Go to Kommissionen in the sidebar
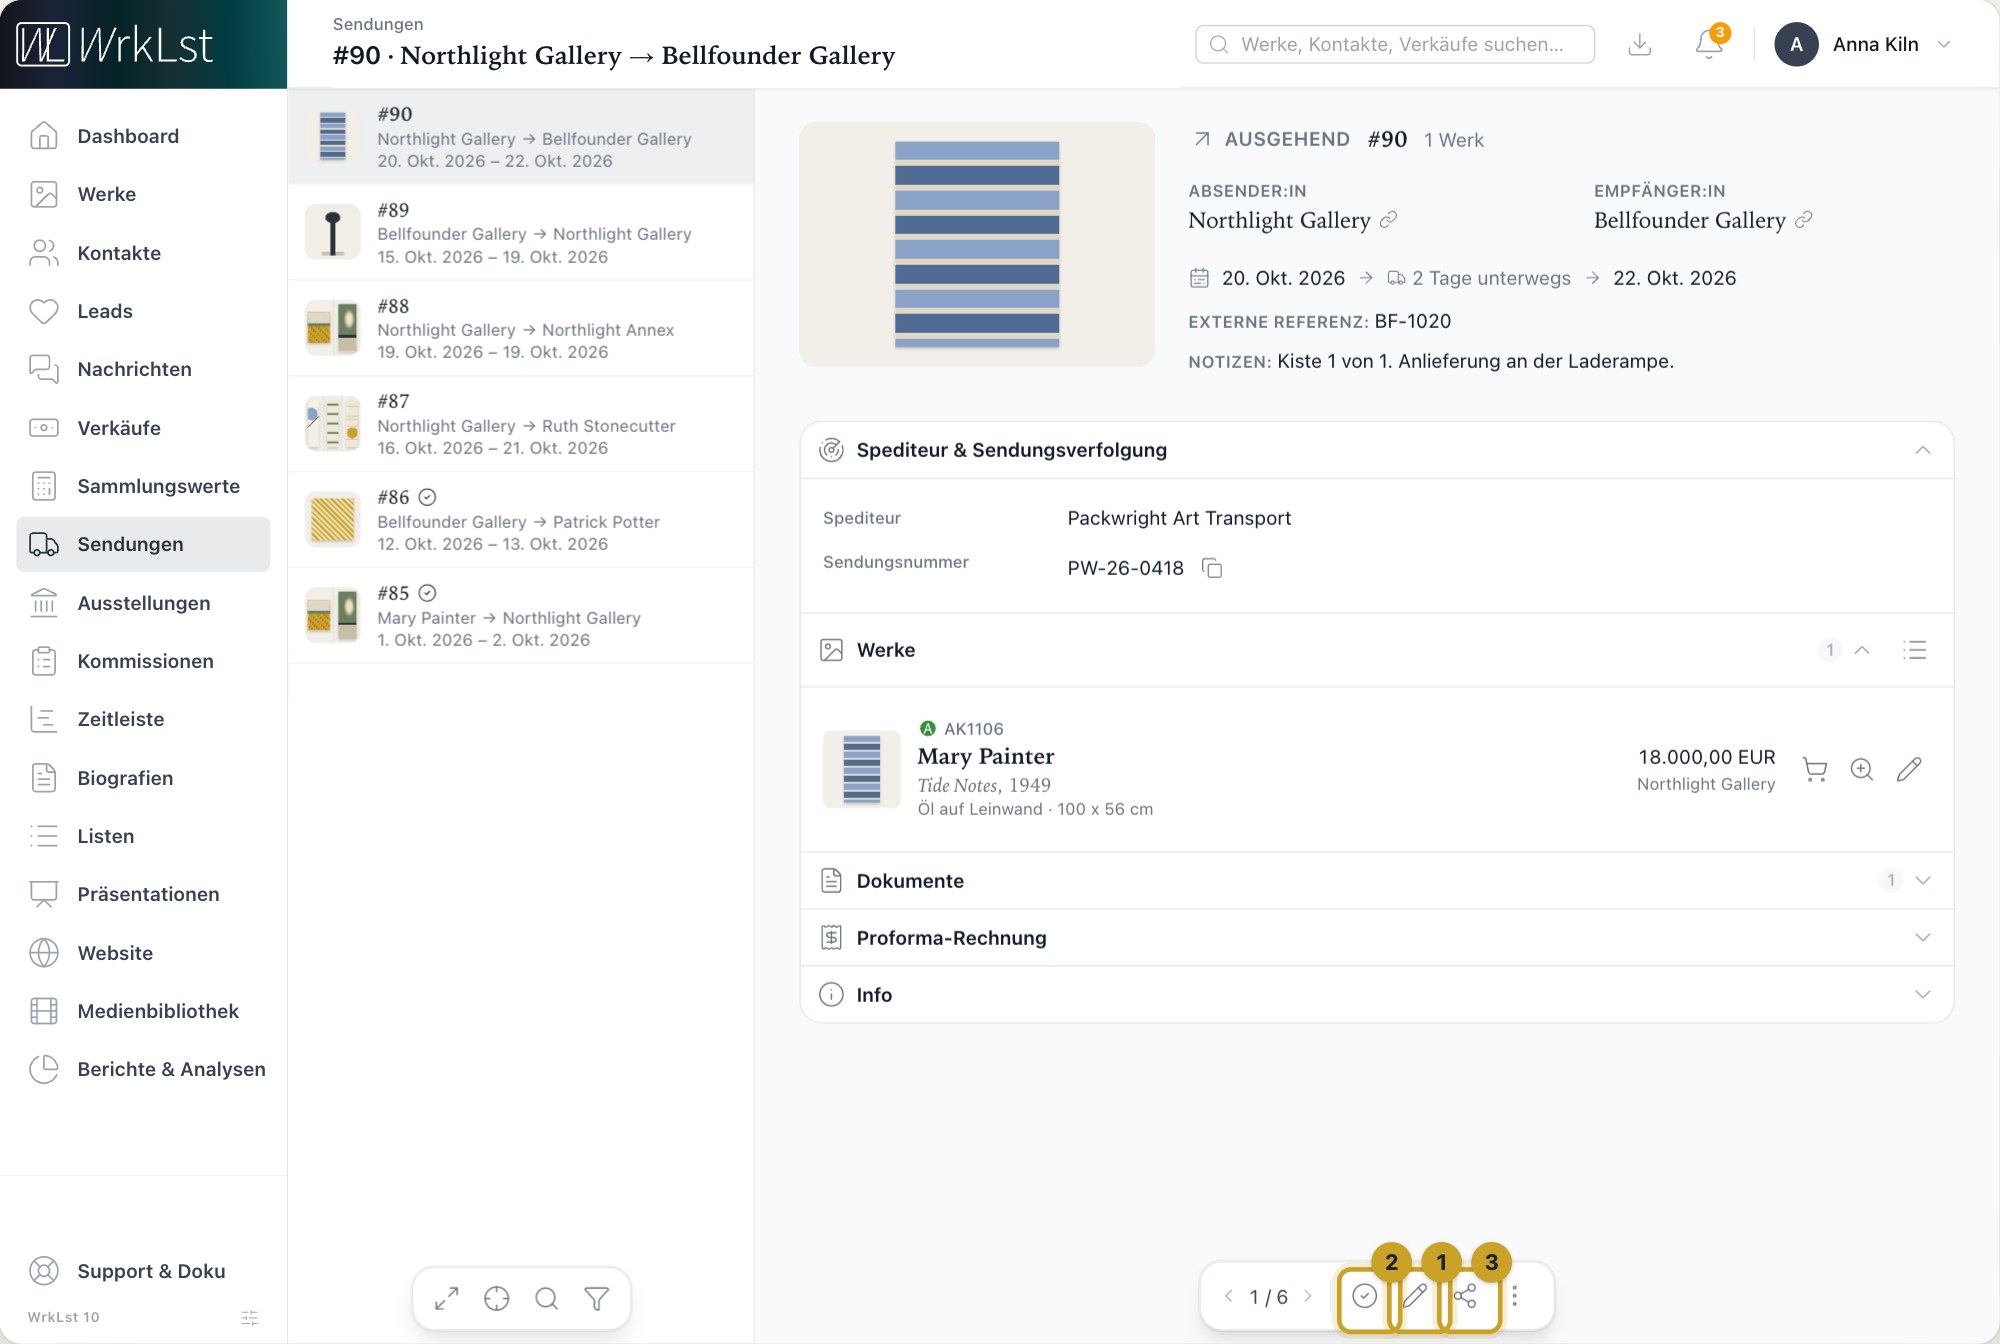Image resolution: width=2000 pixels, height=1344 pixels. pos(143,661)
